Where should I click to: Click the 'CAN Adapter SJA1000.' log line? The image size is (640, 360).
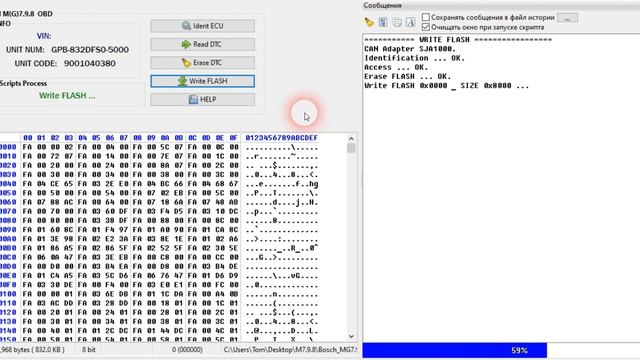(x=410, y=49)
